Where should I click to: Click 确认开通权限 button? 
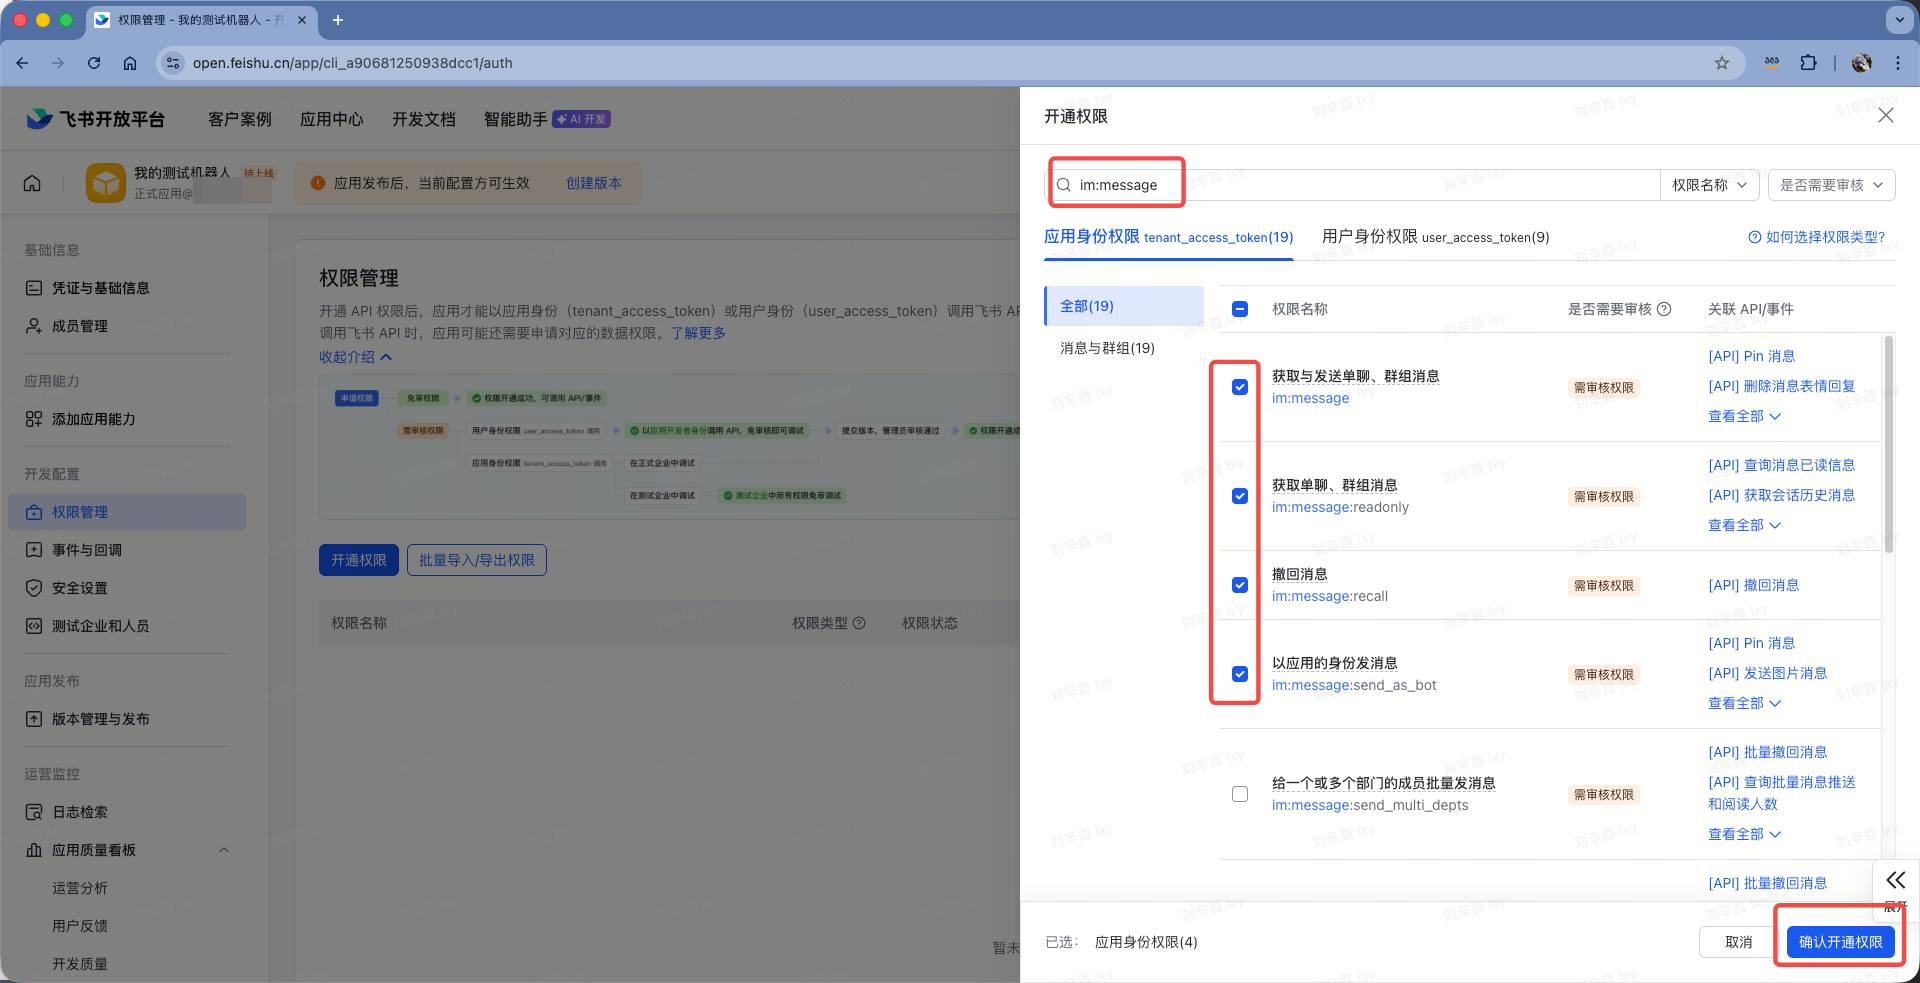coord(1840,942)
